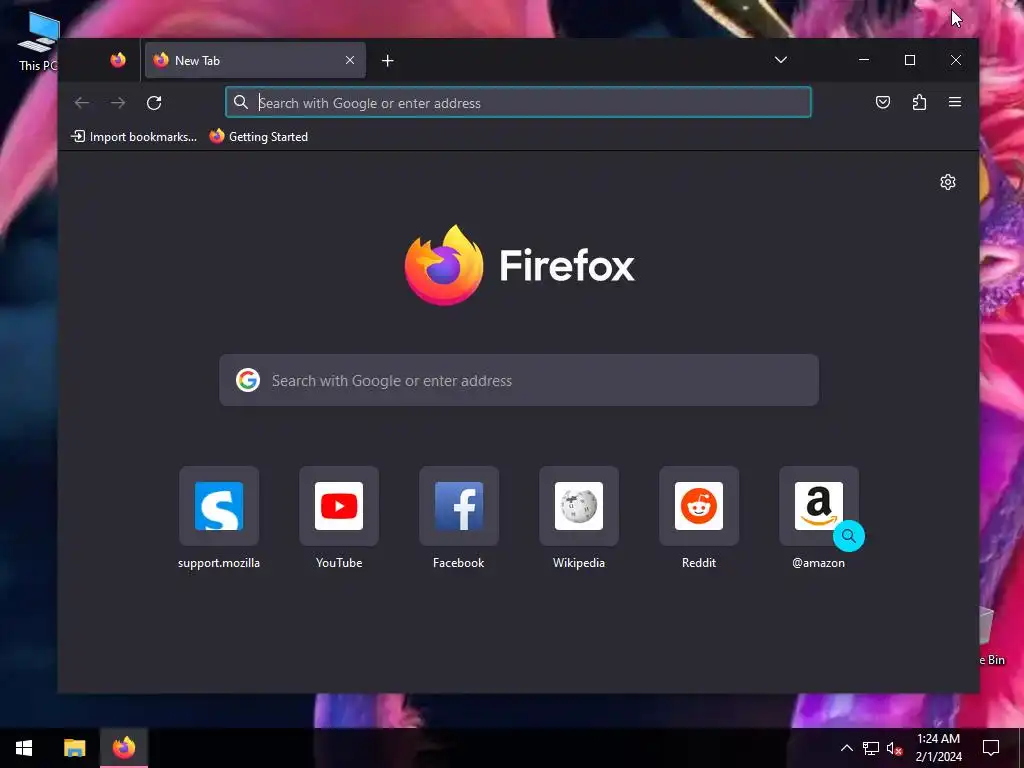Focus the address bar search field

click(519, 103)
